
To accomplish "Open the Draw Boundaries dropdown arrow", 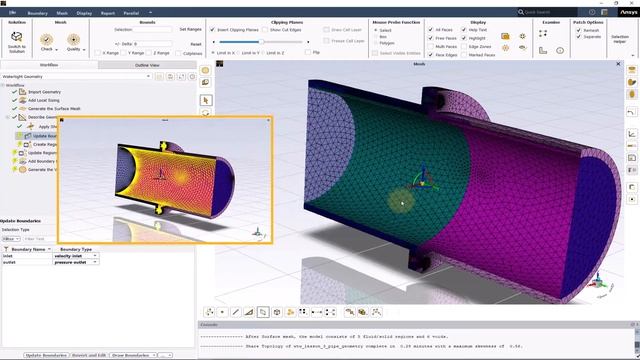I will 154,355.
